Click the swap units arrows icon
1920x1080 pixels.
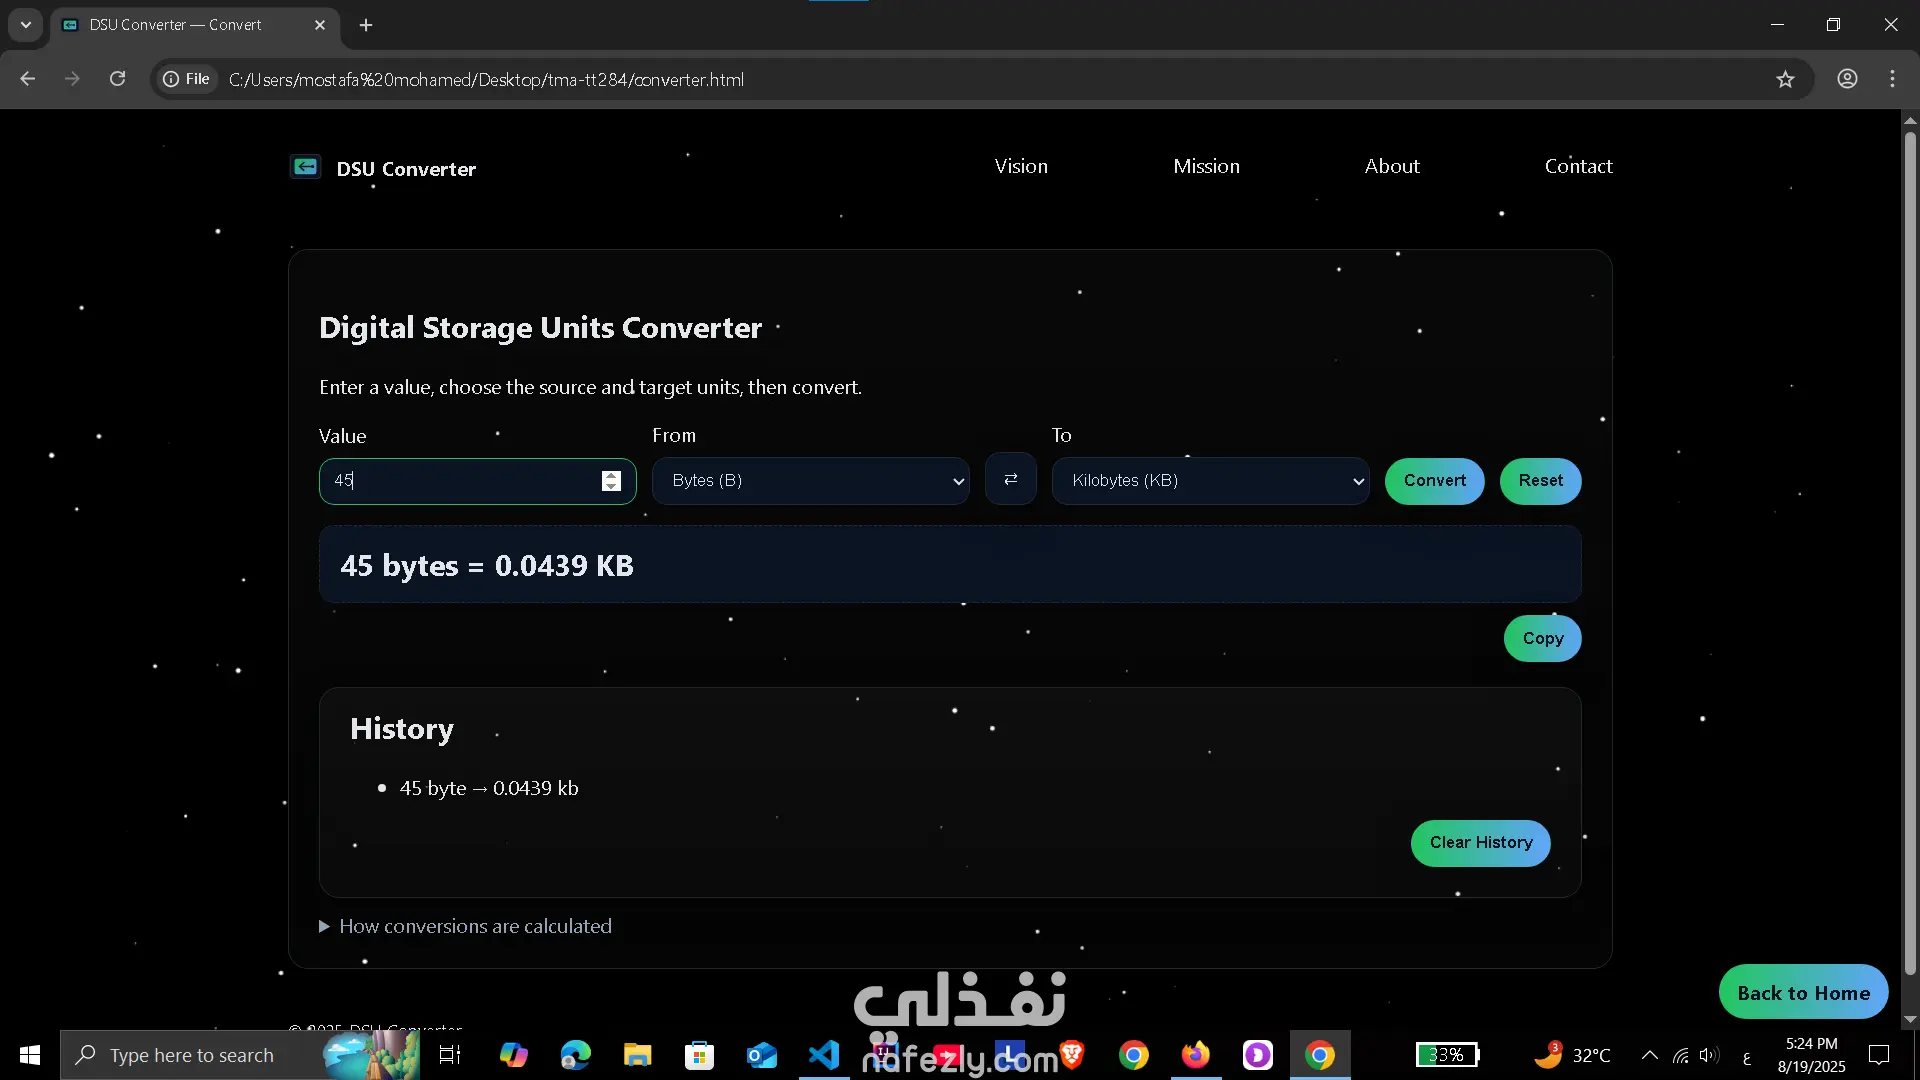tap(1010, 480)
